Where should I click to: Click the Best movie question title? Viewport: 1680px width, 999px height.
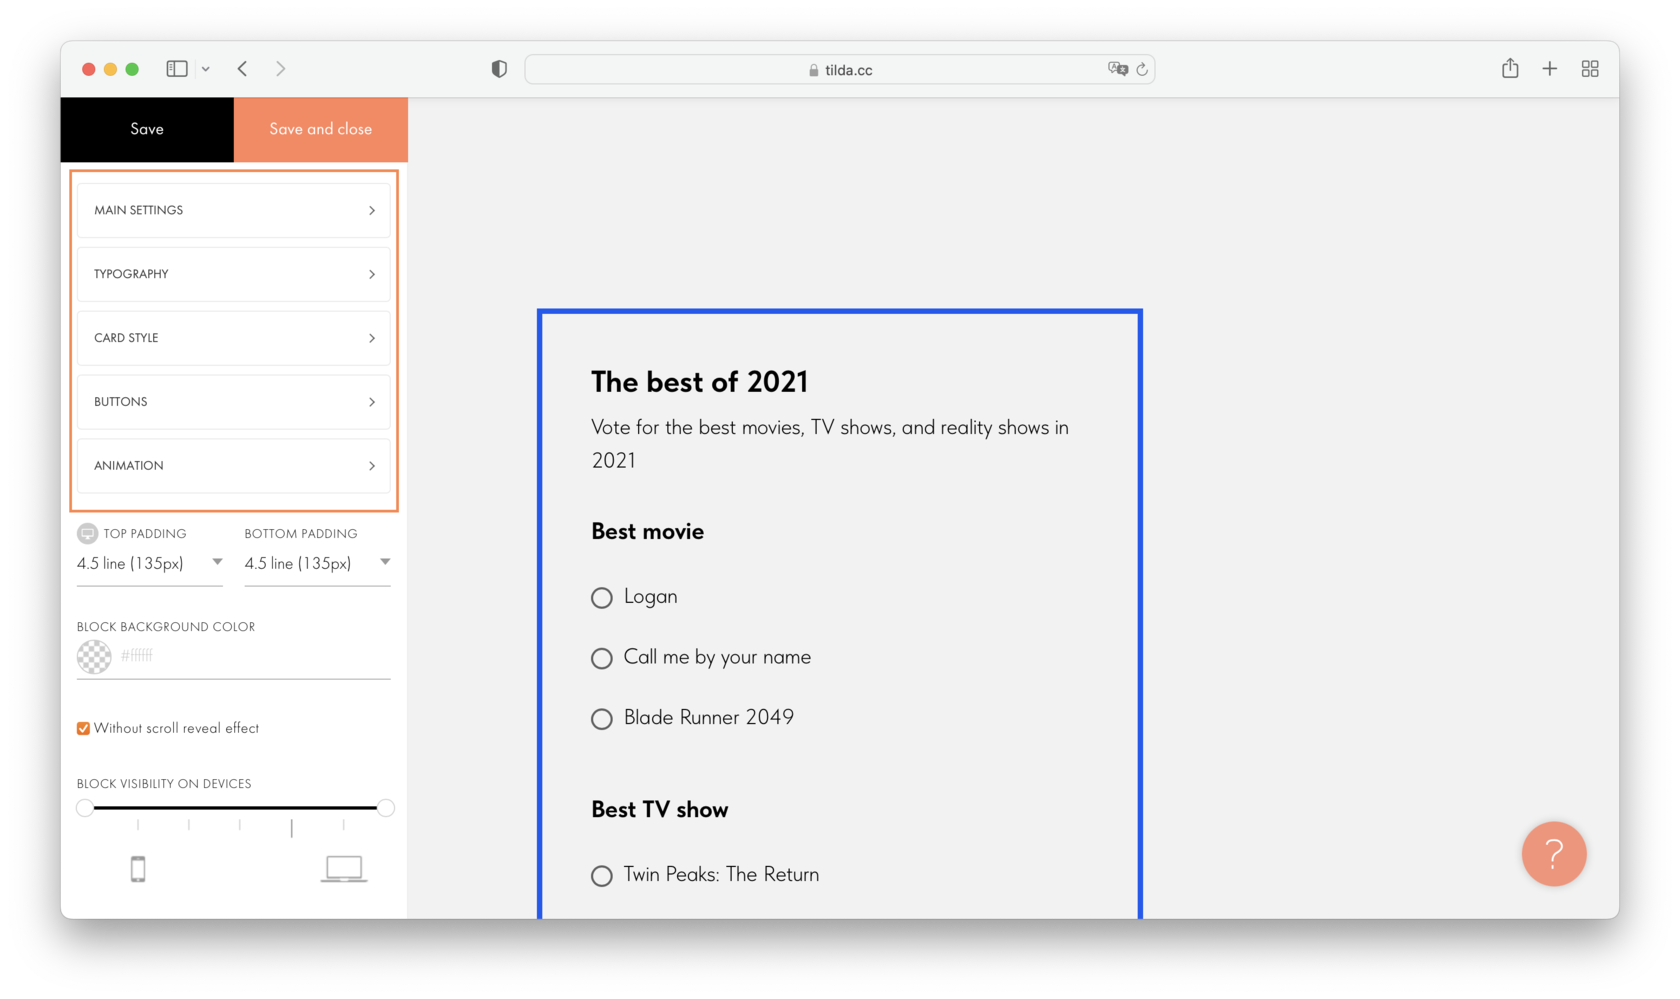pos(647,532)
